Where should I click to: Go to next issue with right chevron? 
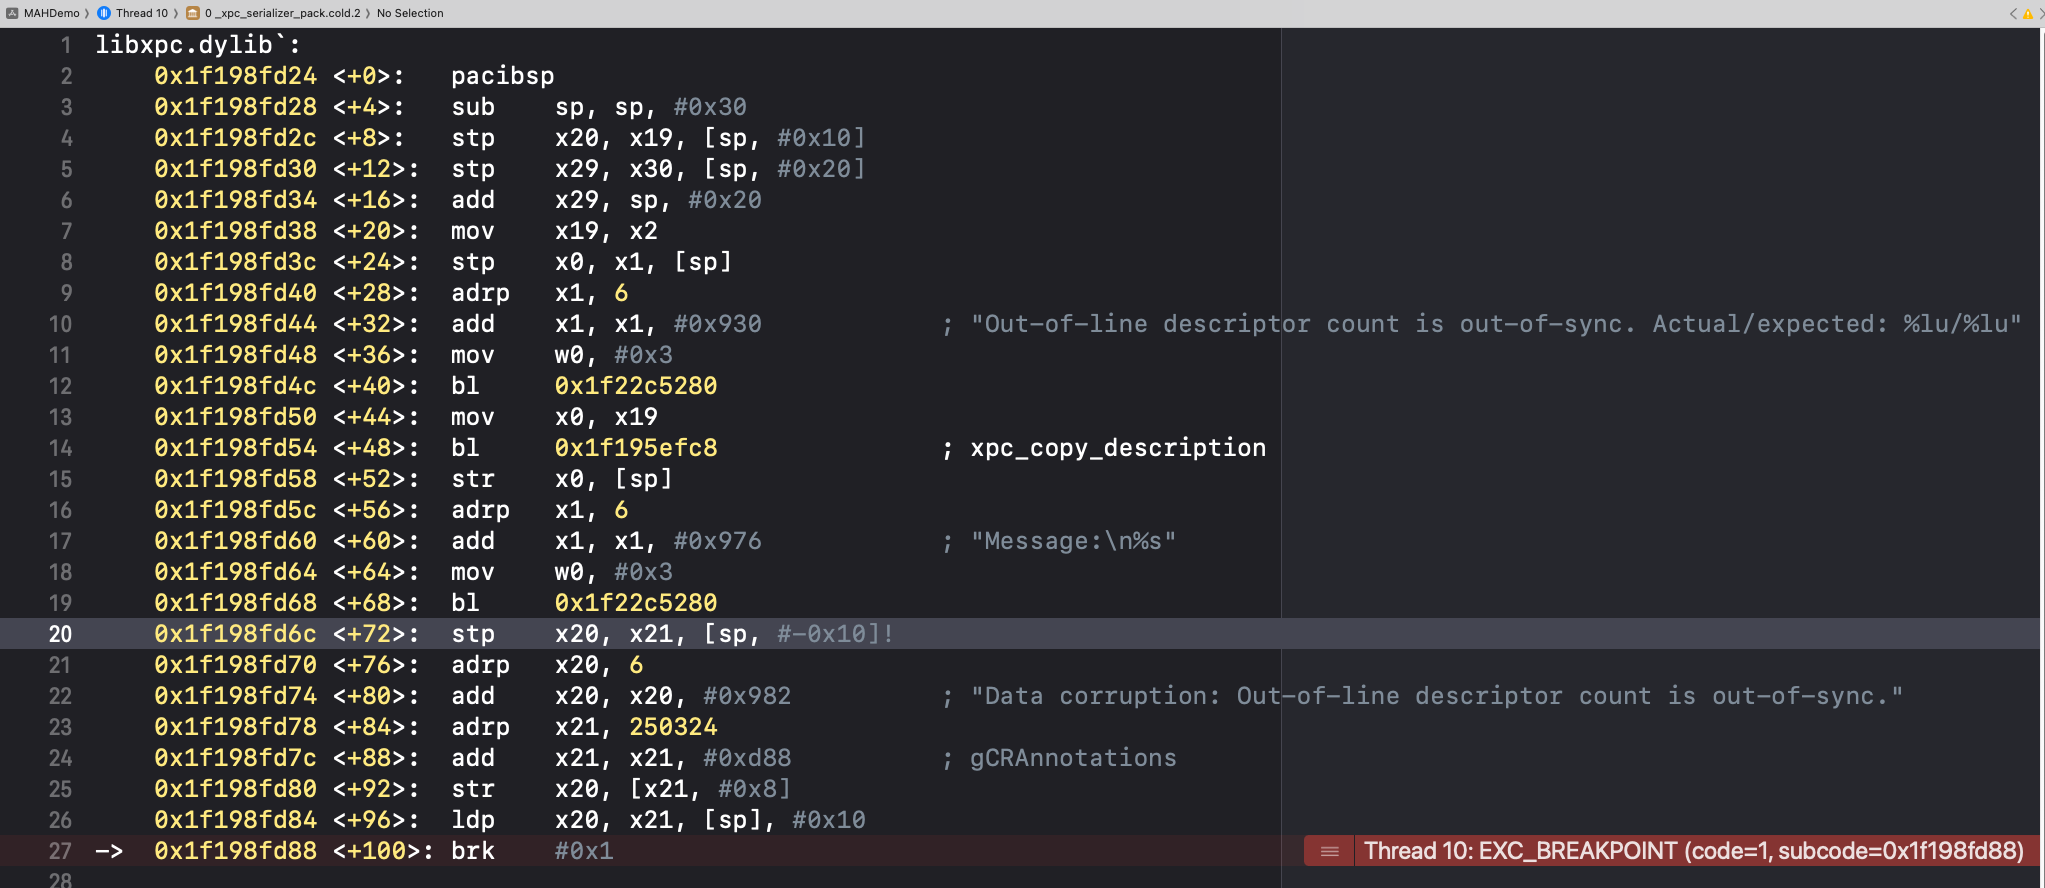[x=2040, y=14]
